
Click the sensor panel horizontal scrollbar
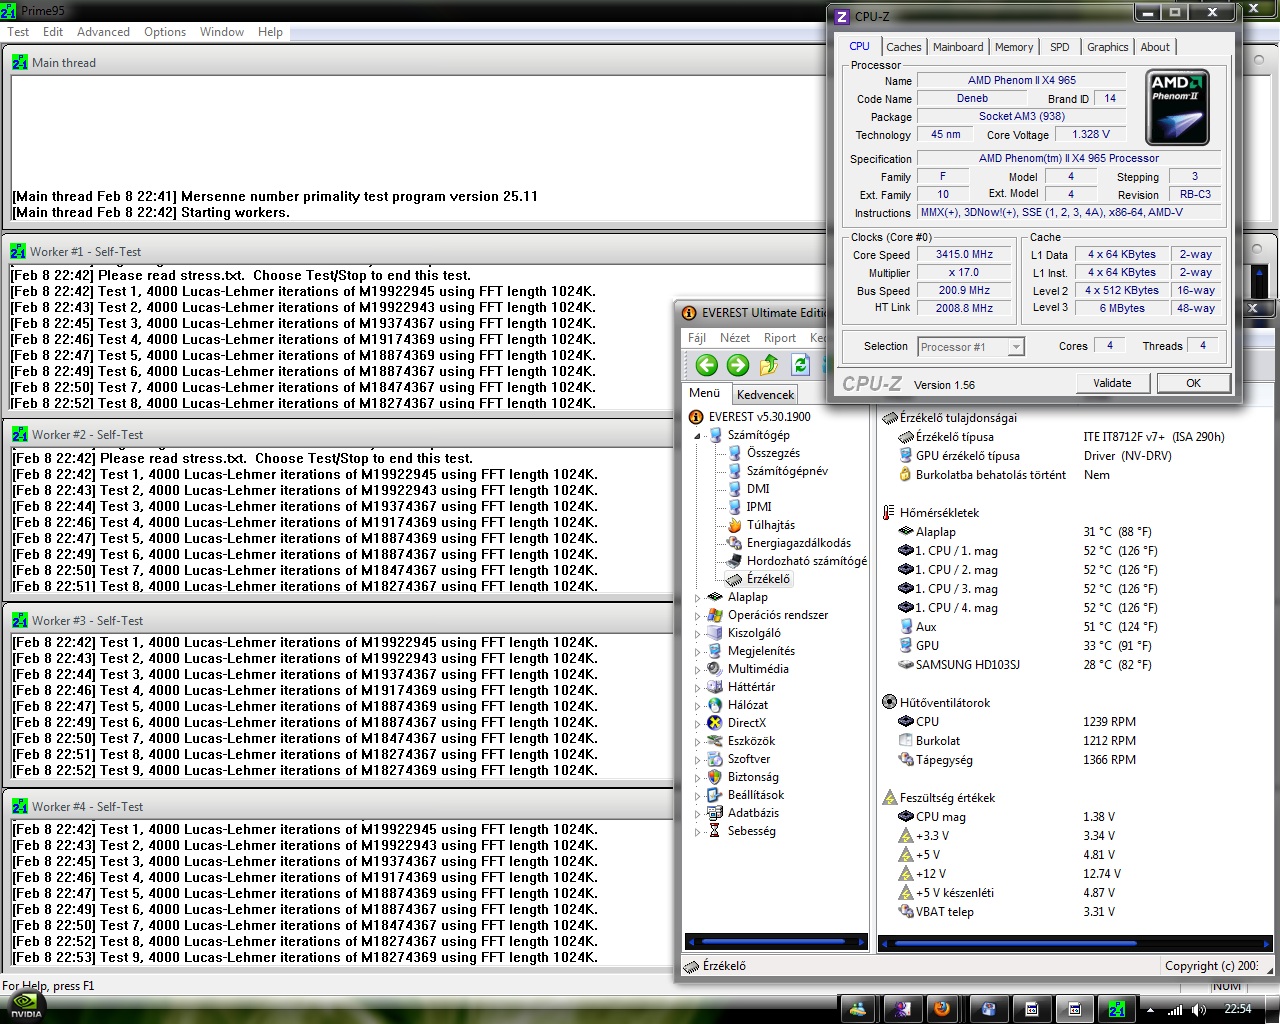click(x=1075, y=942)
